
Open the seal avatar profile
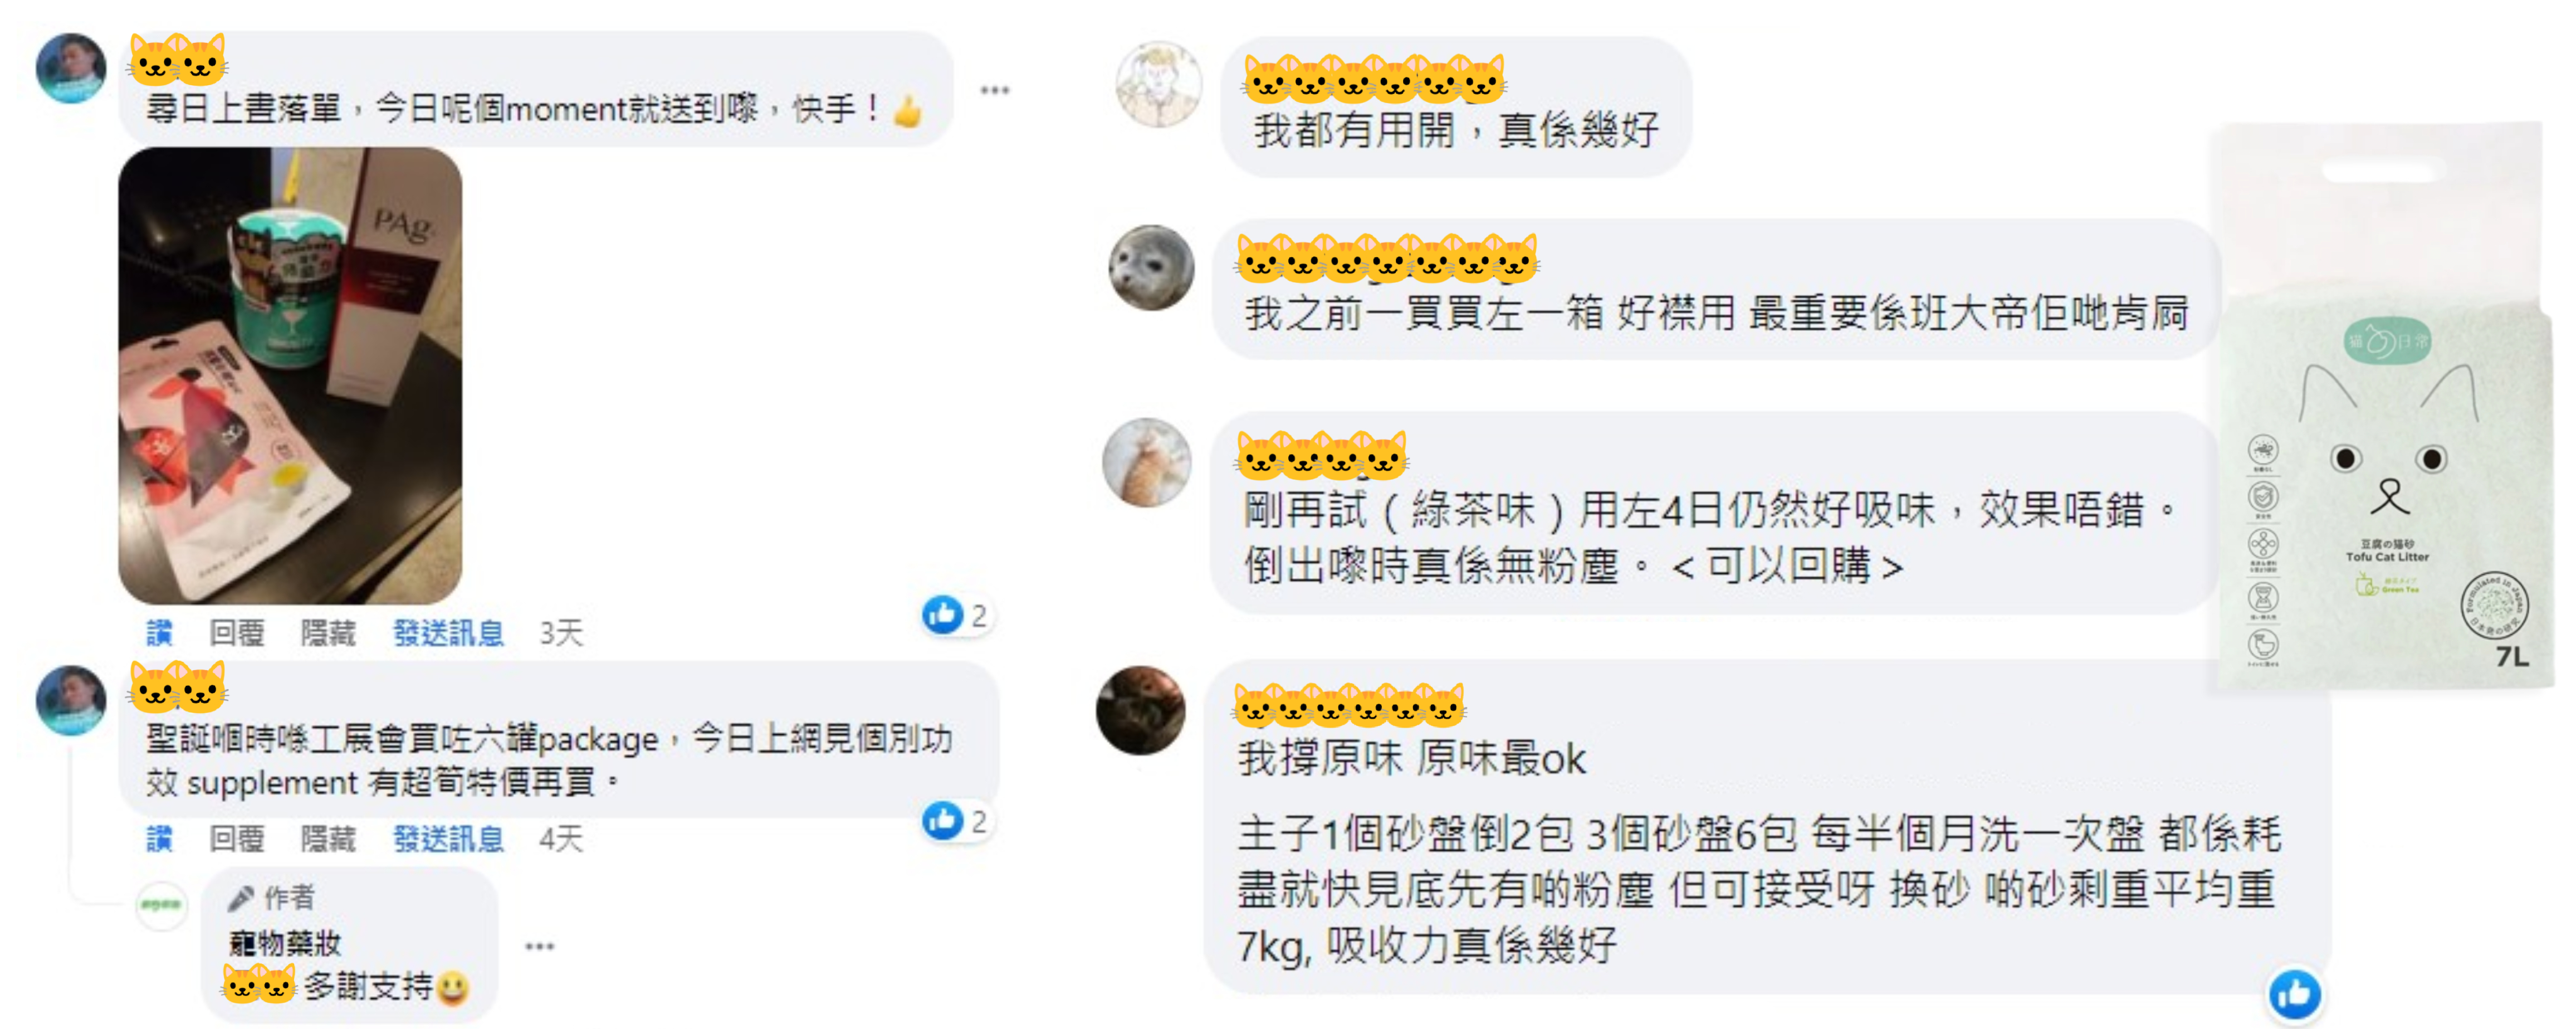click(x=1152, y=267)
